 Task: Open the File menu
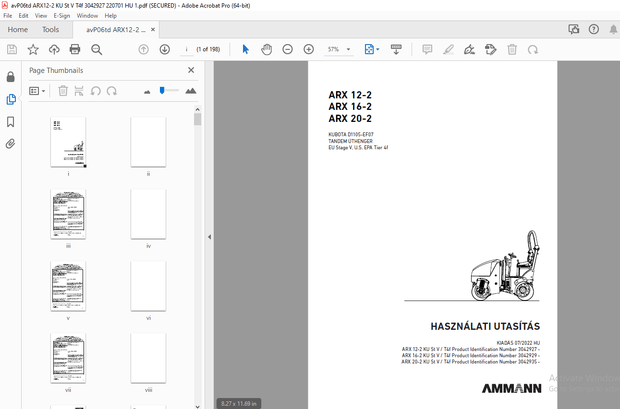point(8,16)
